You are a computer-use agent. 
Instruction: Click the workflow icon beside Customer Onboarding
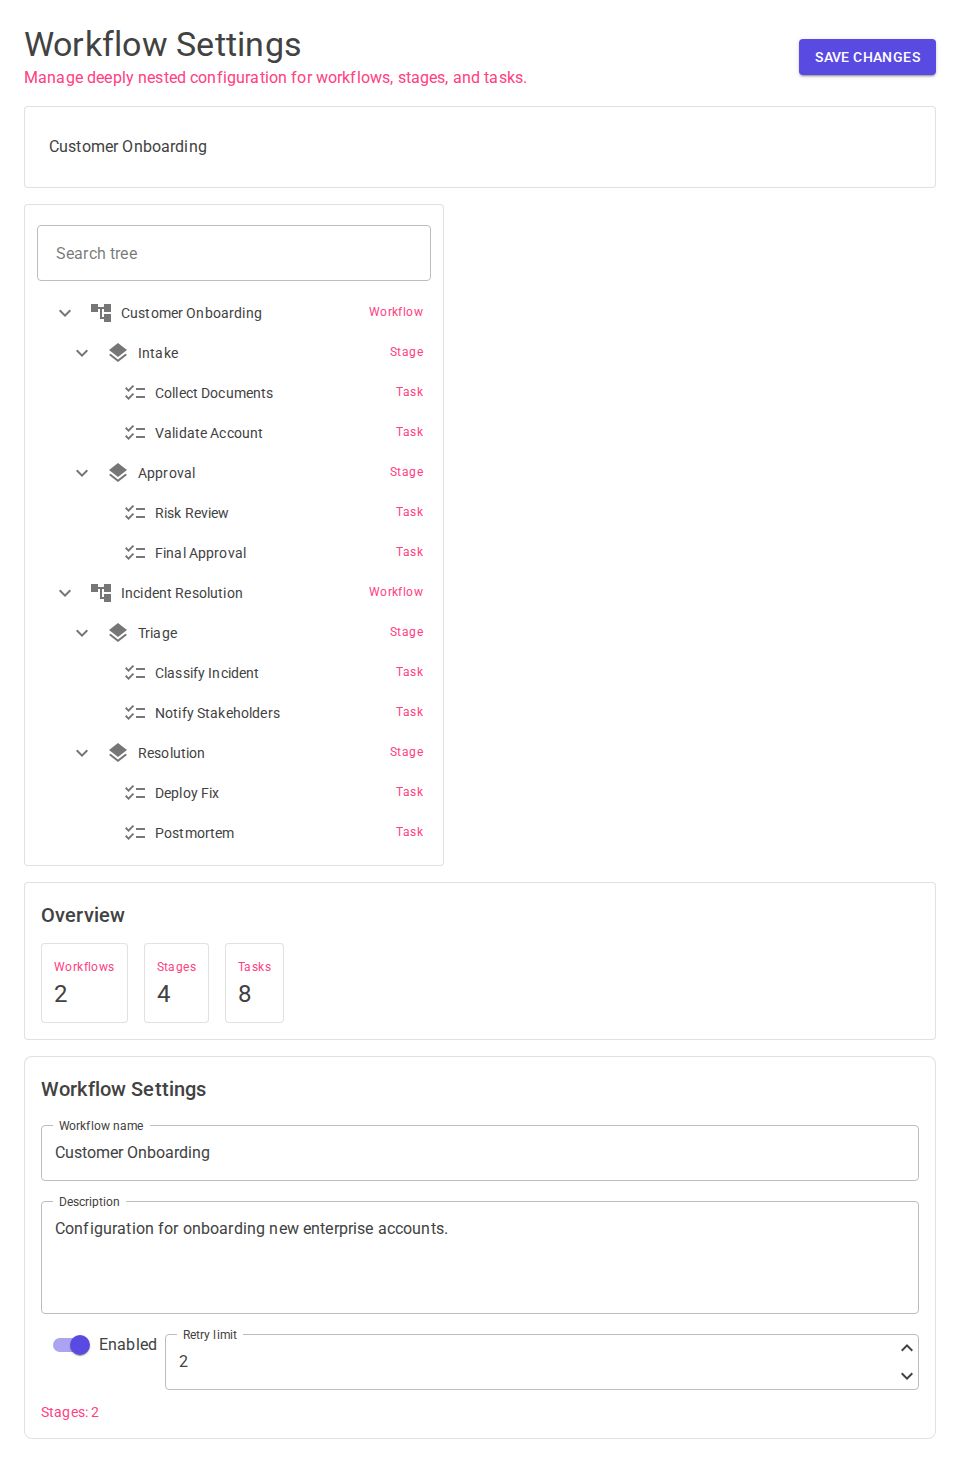pyautogui.click(x=101, y=312)
